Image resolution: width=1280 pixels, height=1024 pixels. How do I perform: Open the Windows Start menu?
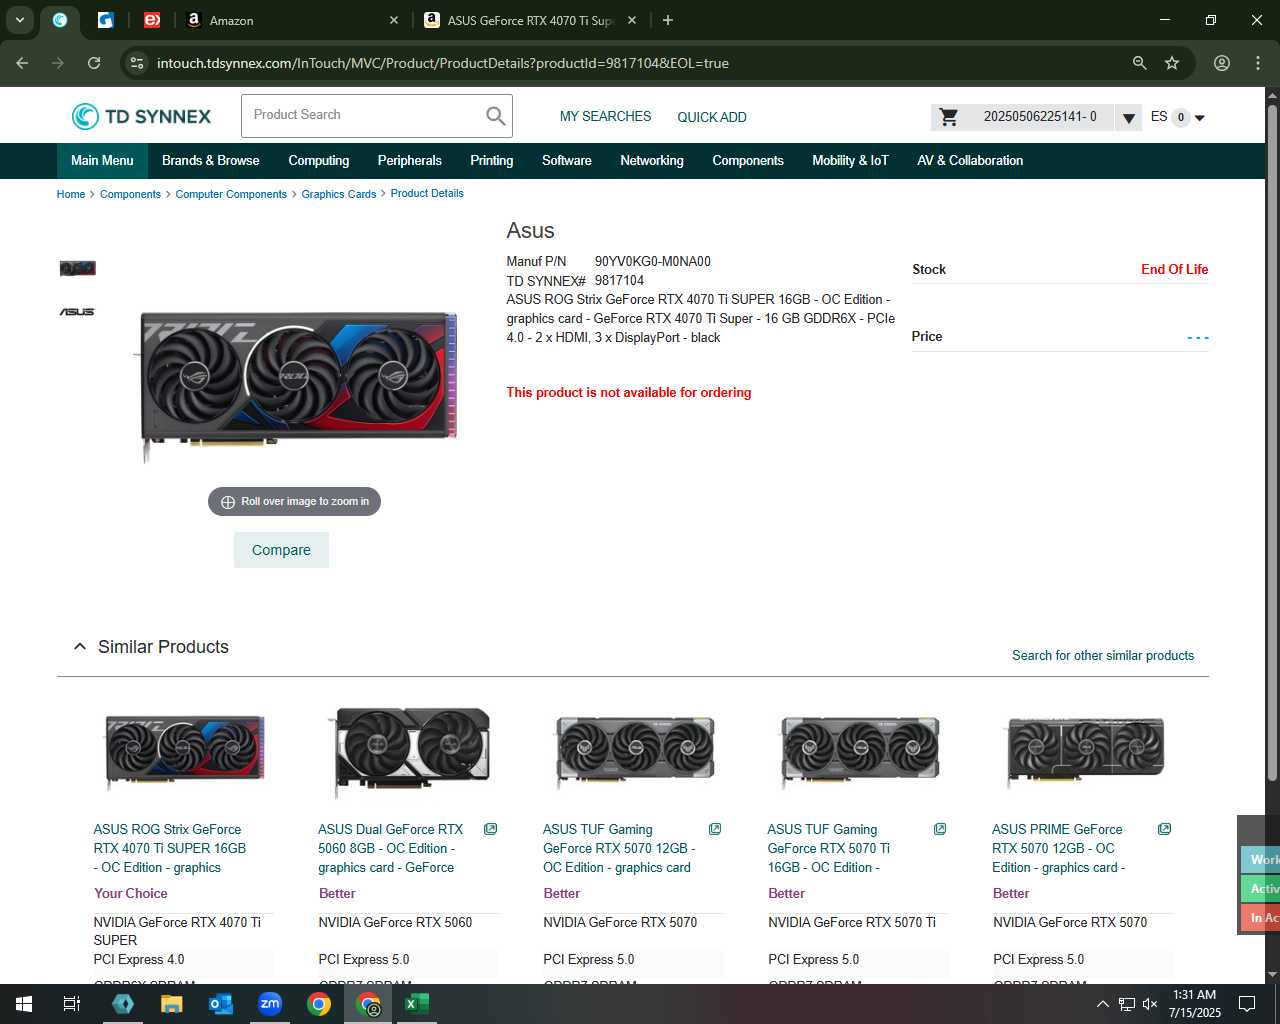click(24, 1004)
